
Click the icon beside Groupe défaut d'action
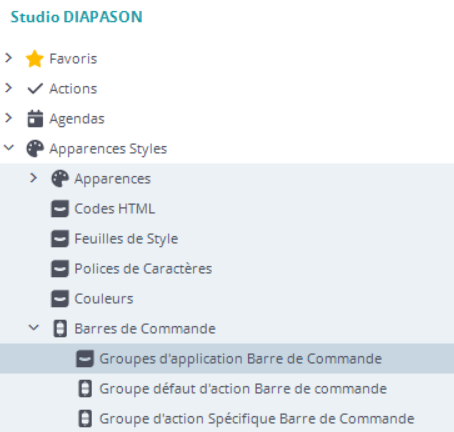[x=85, y=389]
